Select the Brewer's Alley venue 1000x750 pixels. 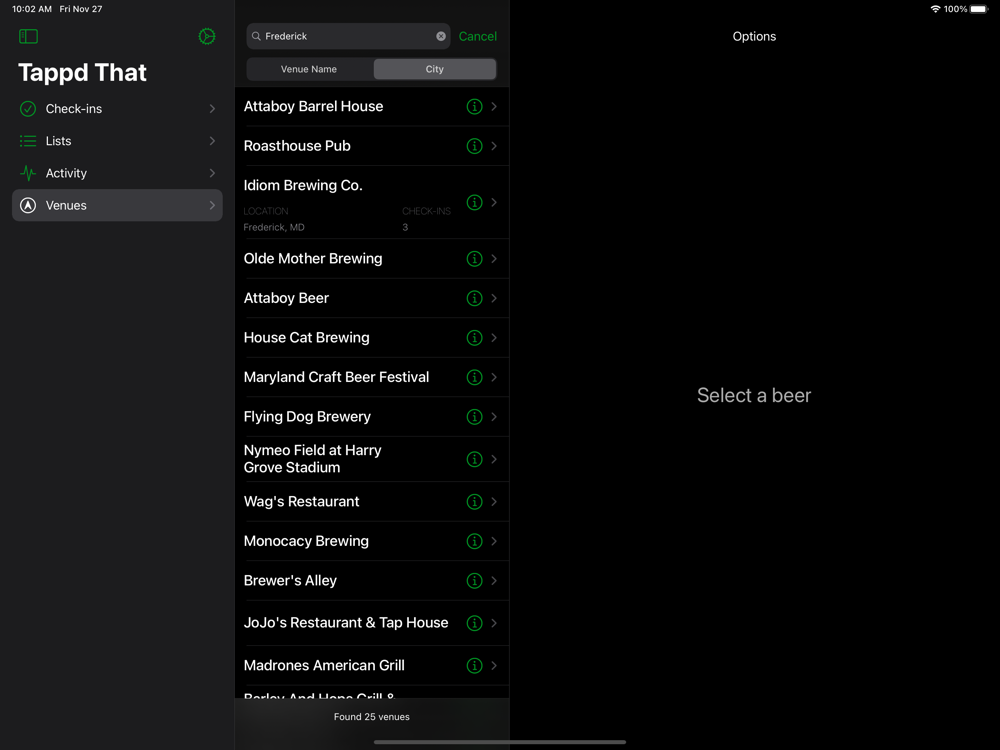click(372, 580)
